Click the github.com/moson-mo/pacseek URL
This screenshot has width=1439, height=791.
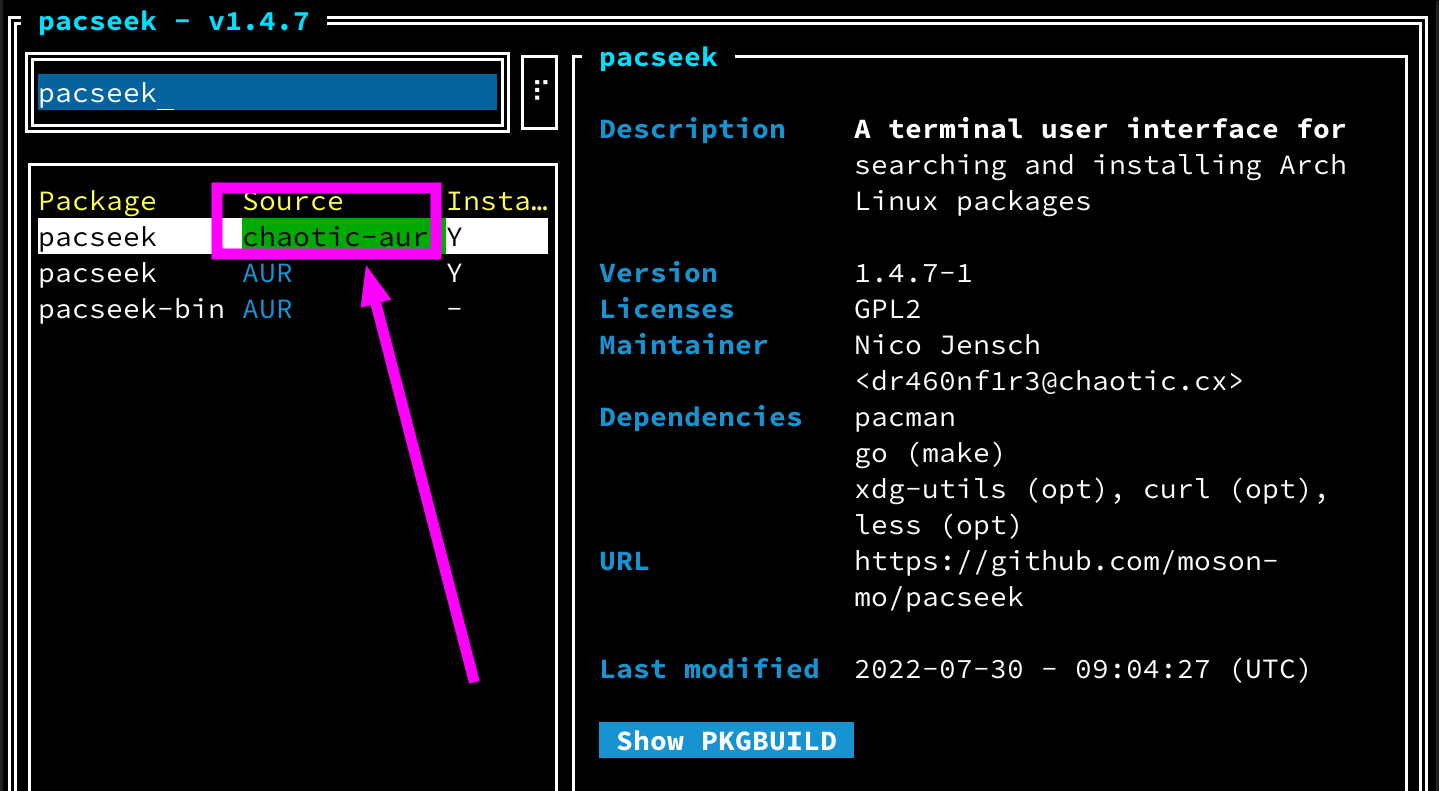pos(1066,579)
